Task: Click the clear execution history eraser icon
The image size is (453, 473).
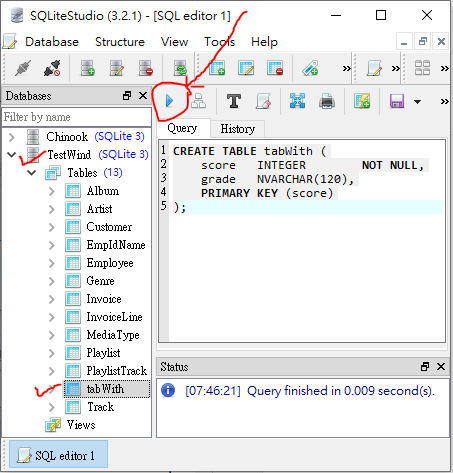Action: point(263,101)
